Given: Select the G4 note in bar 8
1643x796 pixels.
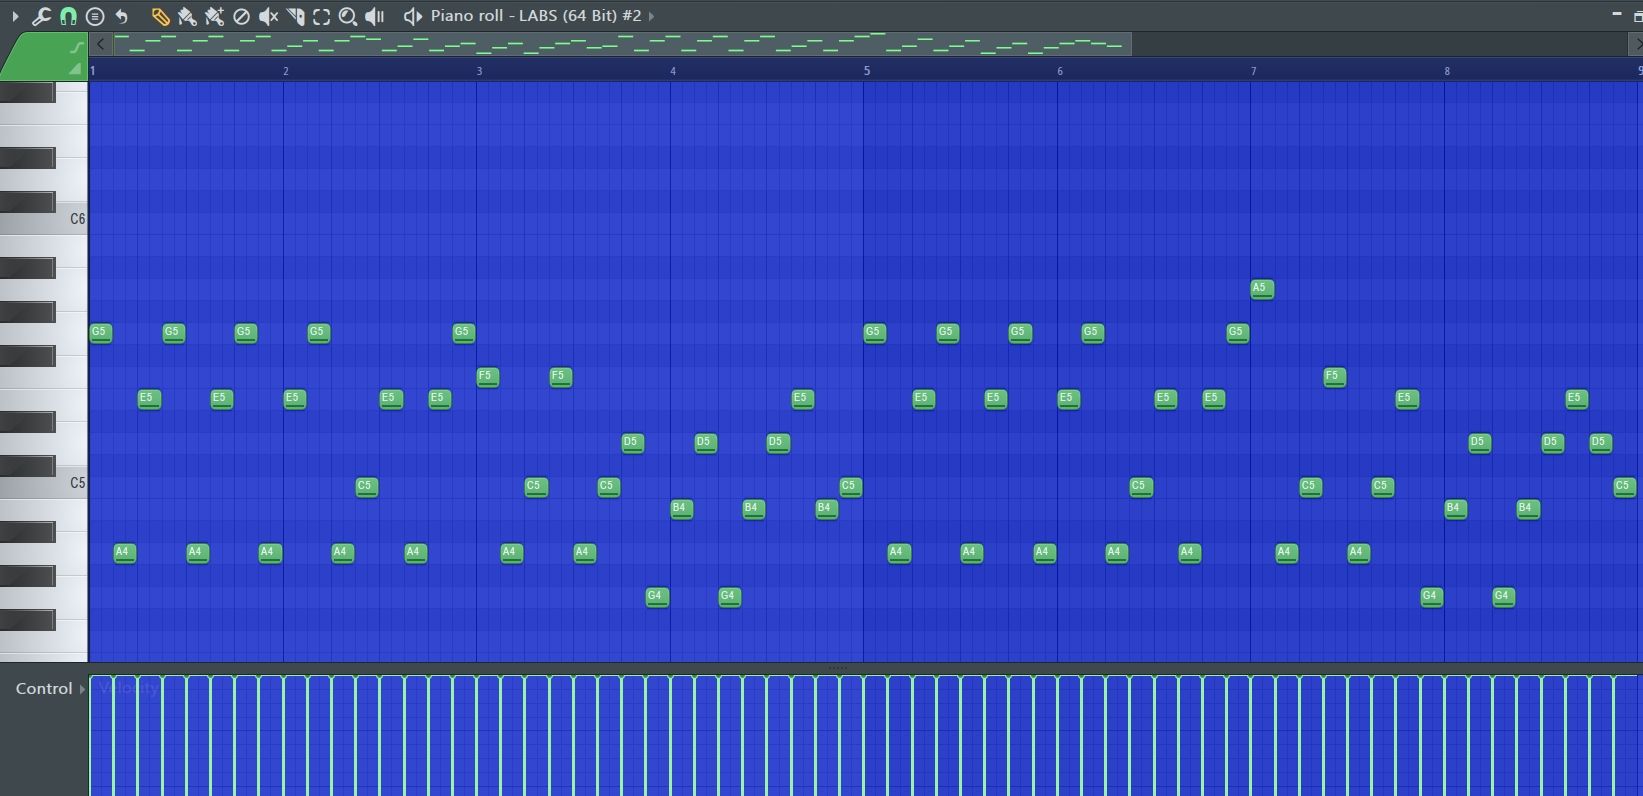Looking at the screenshot, I should click(x=1503, y=597).
